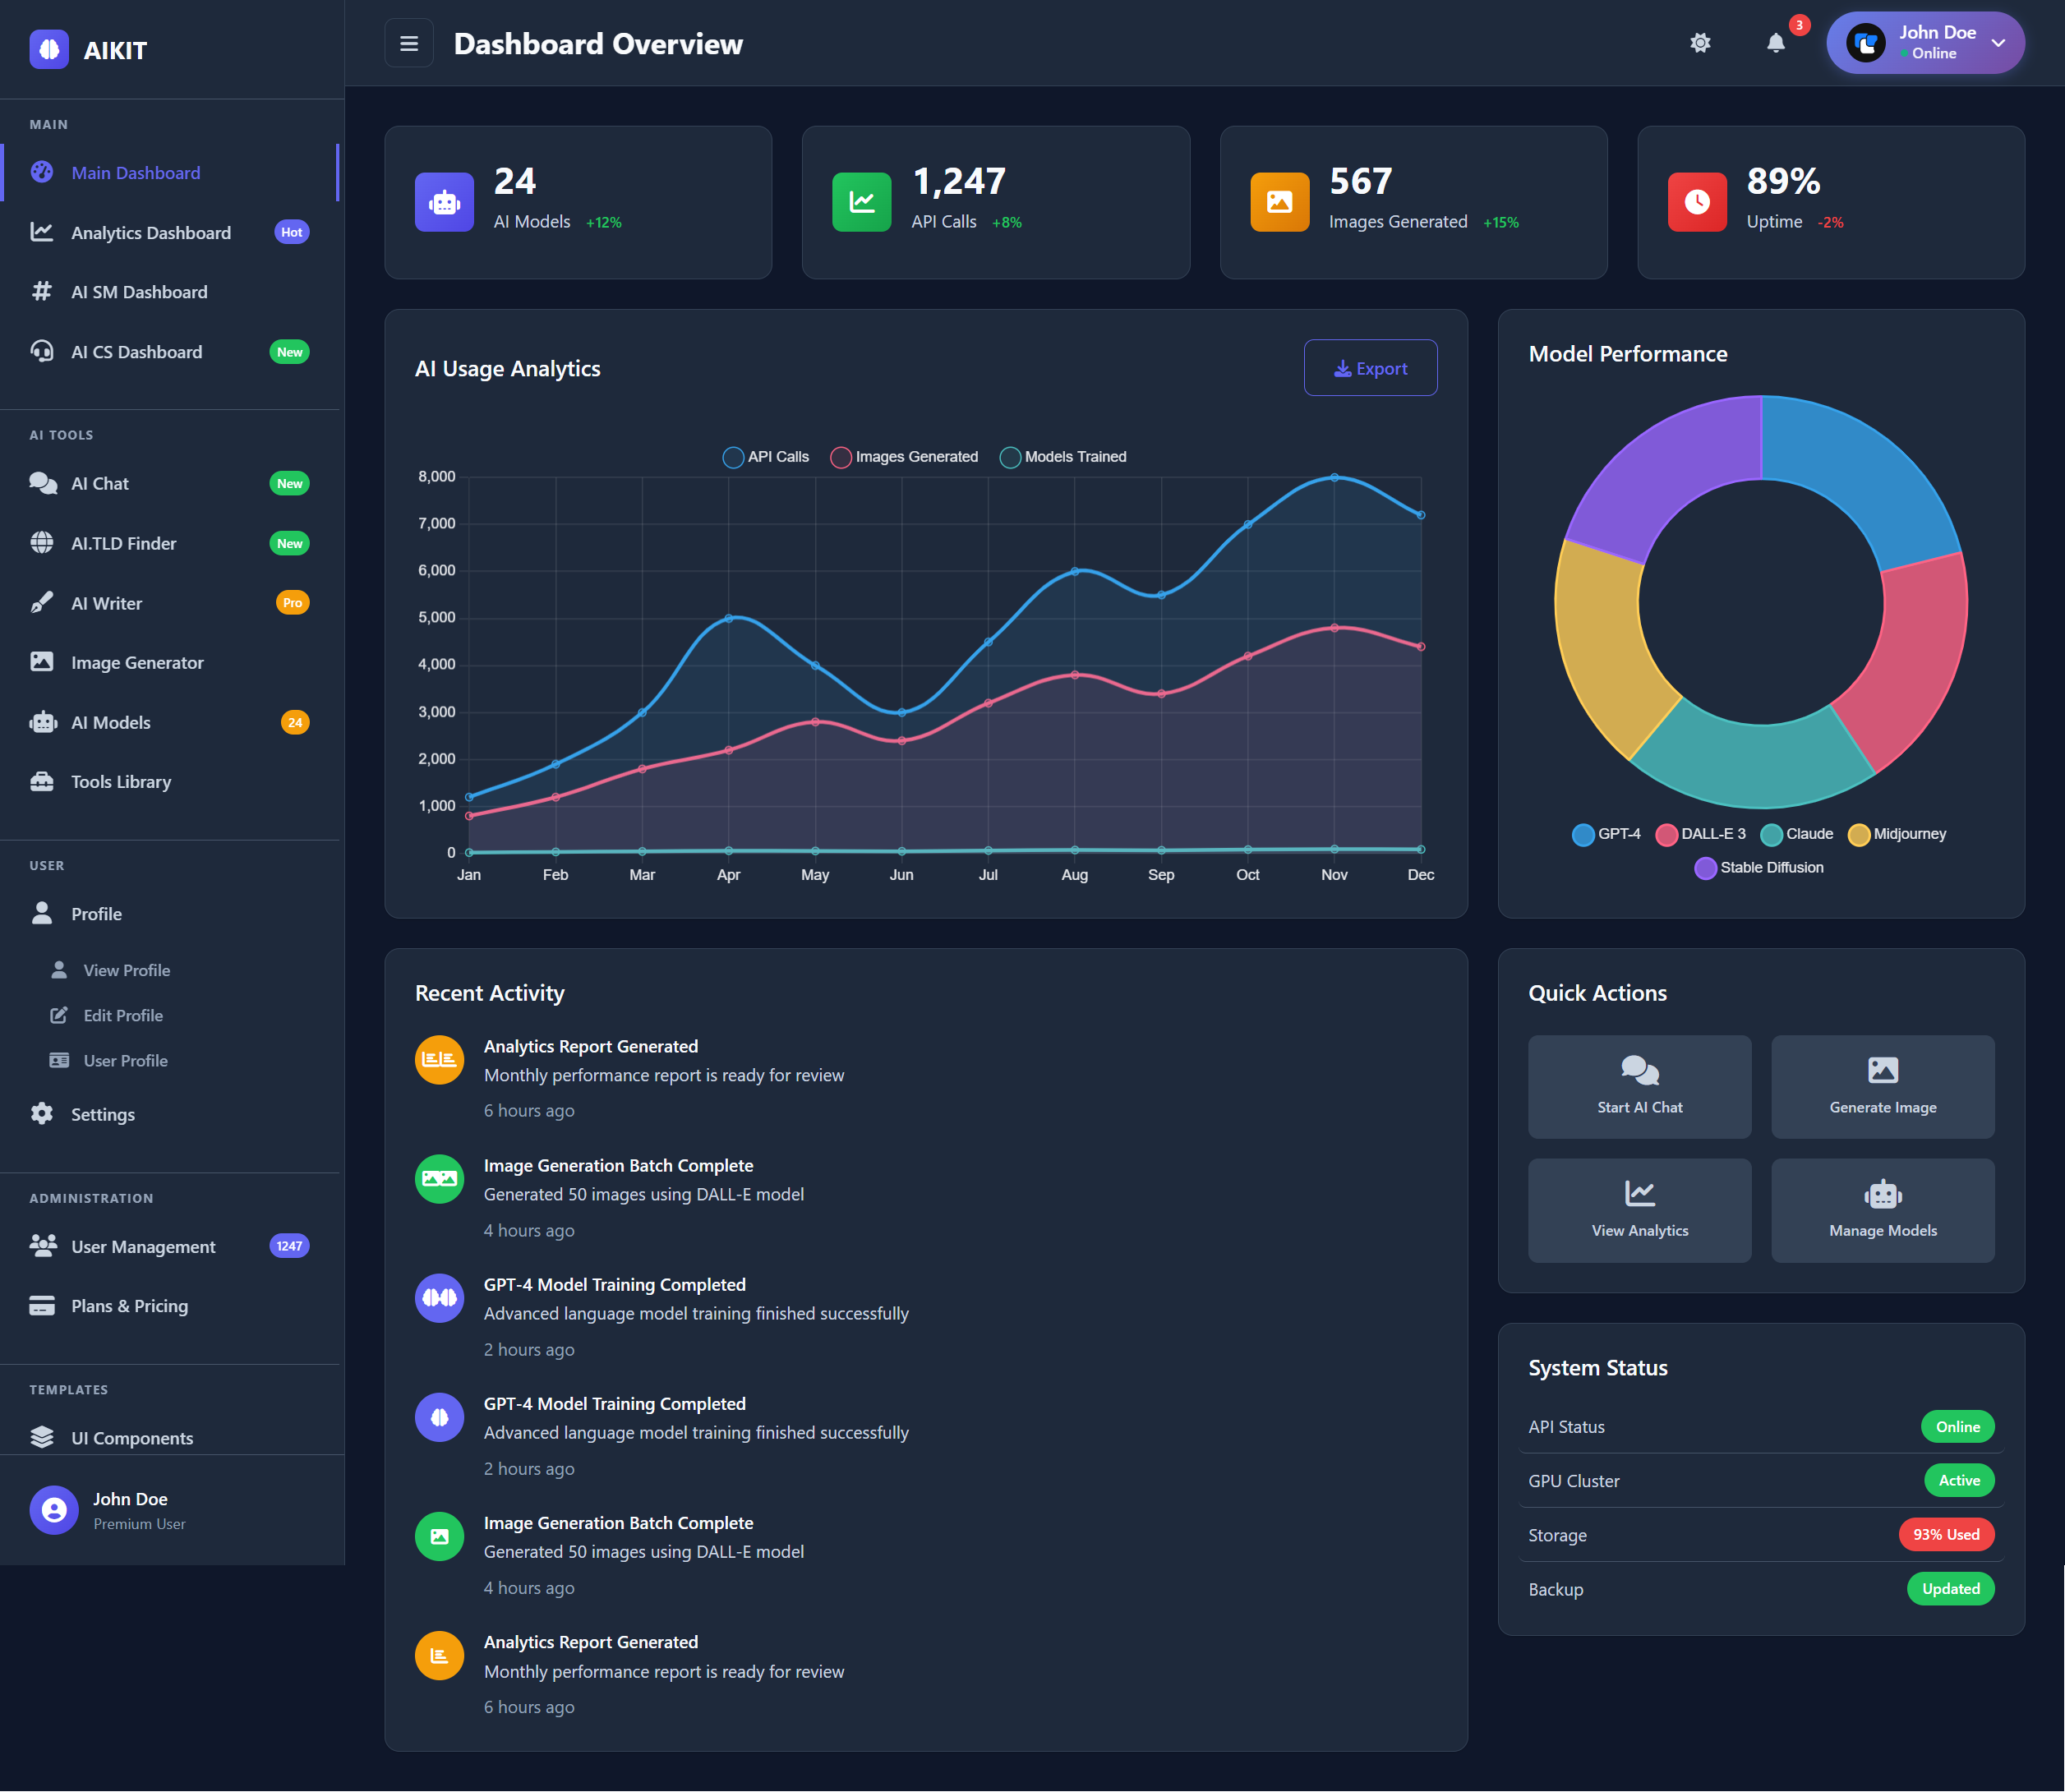Expand the John Doe user dropdown chevron
This screenshot has width=2065, height=1792.
pos(1997,43)
